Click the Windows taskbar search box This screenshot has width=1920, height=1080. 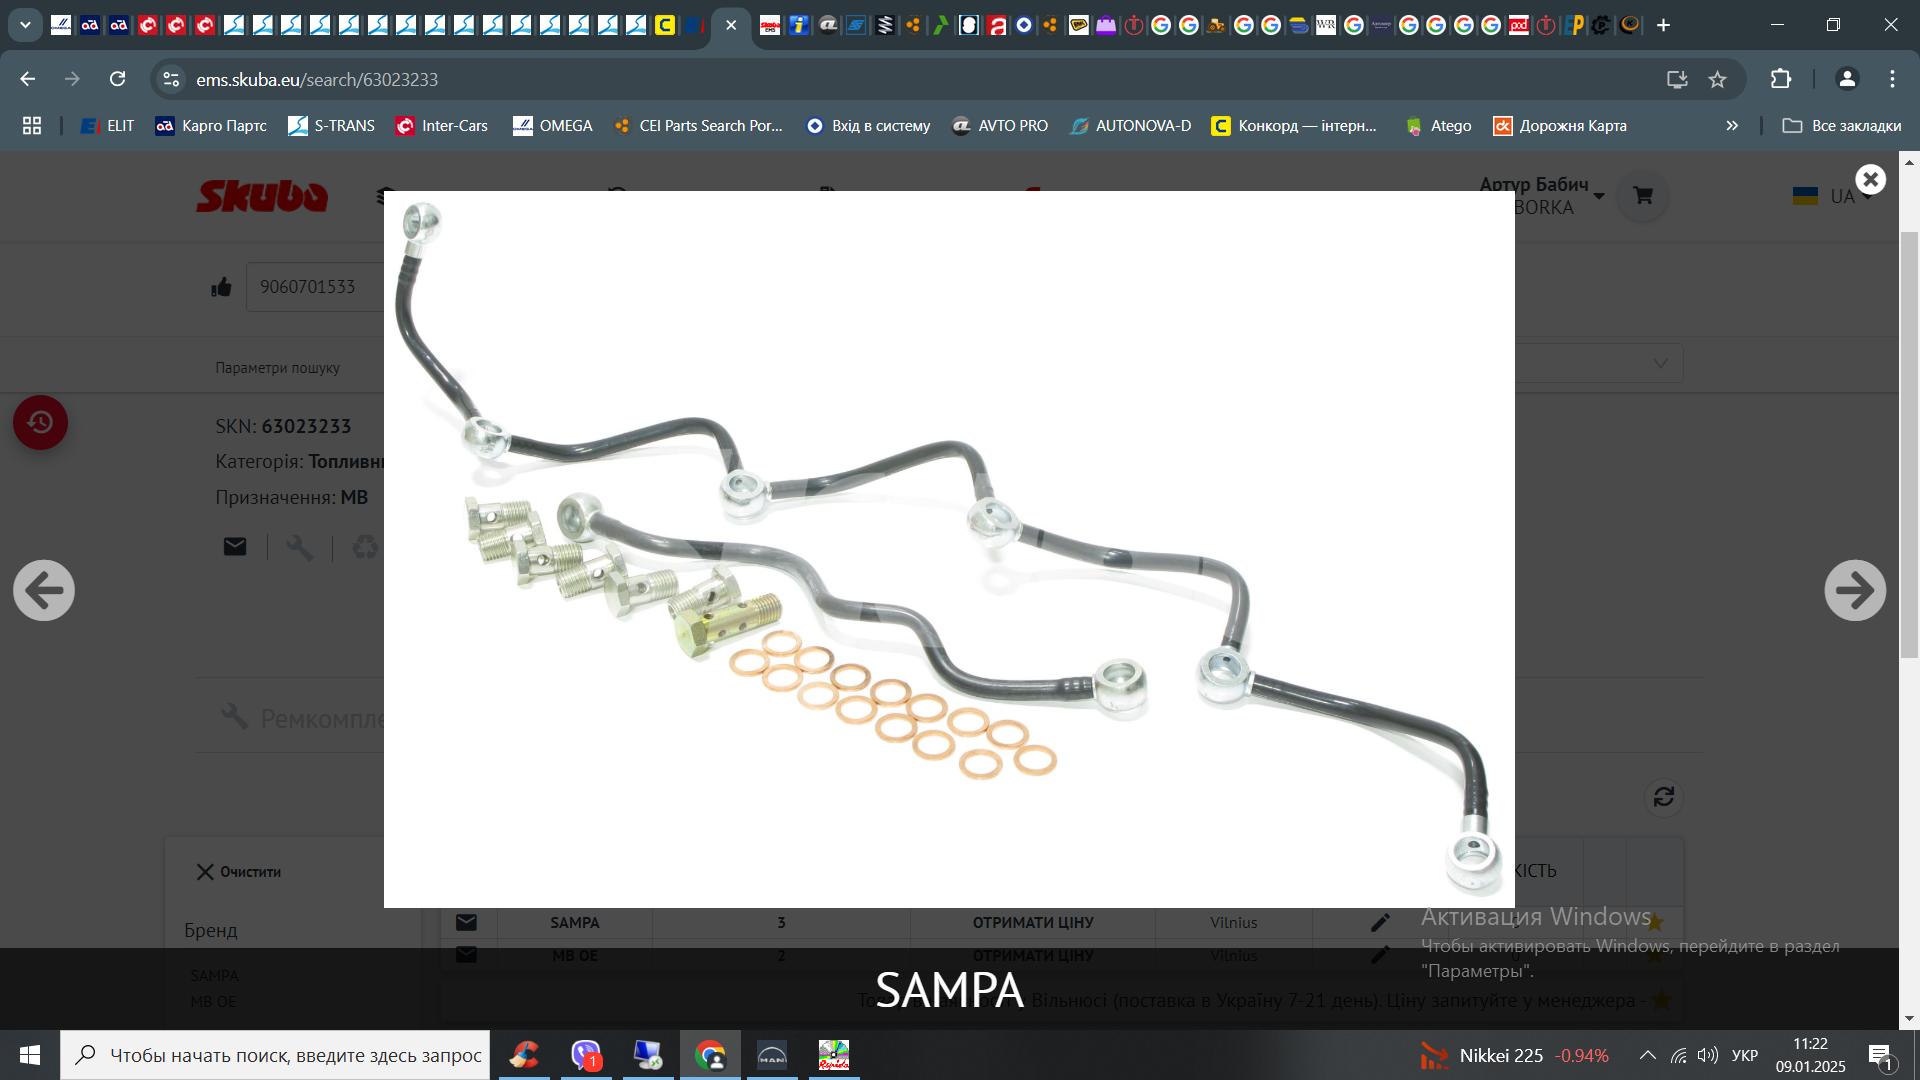click(275, 1055)
